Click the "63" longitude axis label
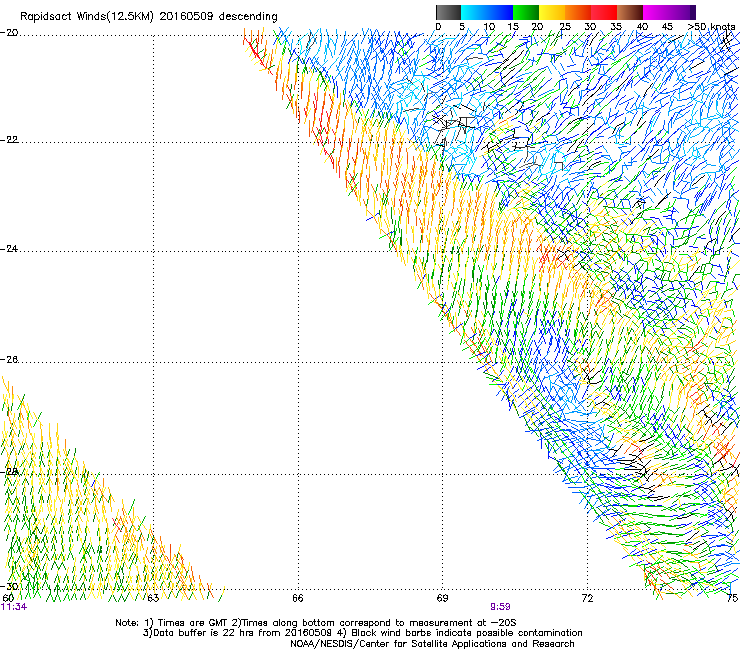The width and height of the screenshot is (740, 650). point(153,598)
